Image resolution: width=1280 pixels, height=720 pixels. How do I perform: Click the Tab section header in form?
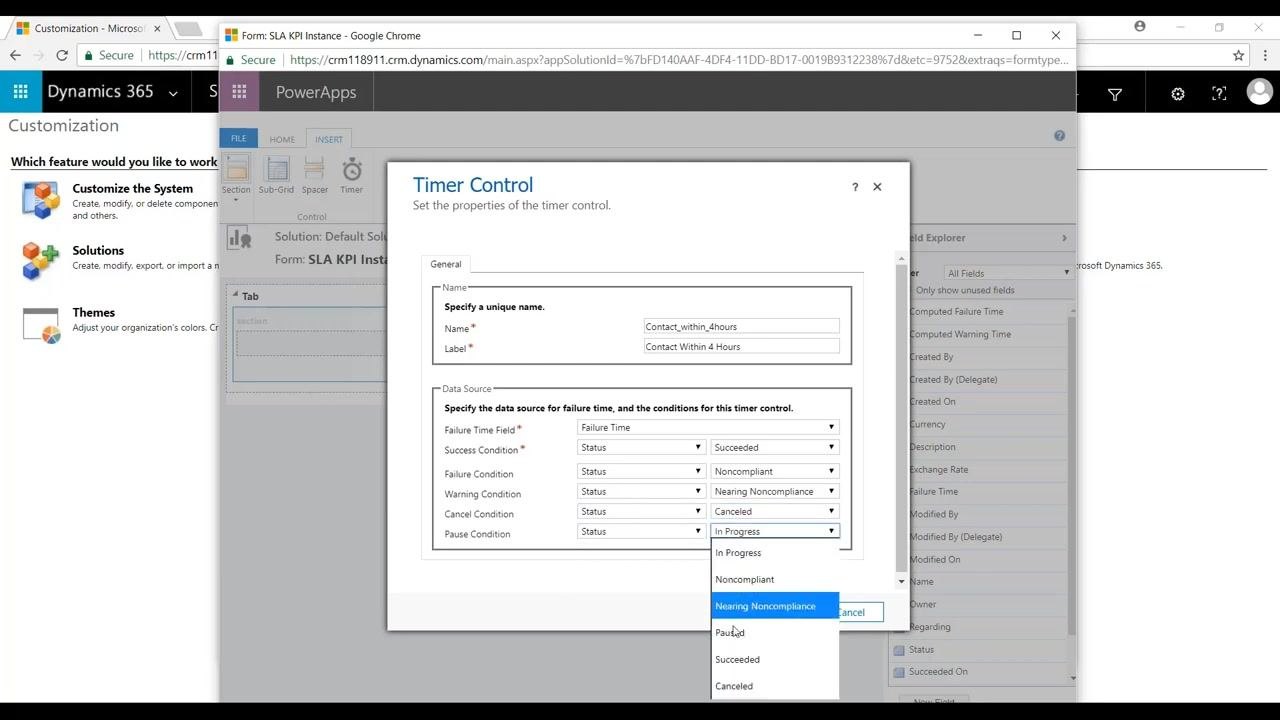[250, 296]
